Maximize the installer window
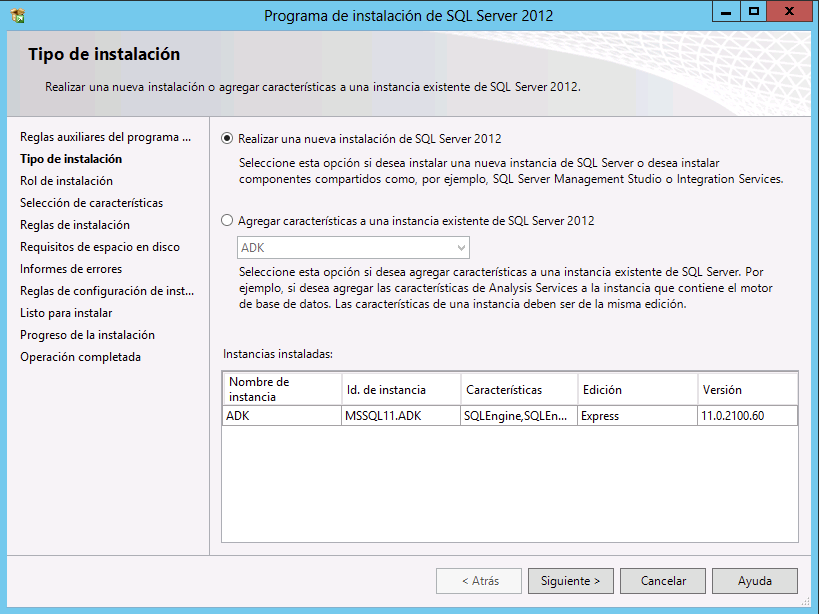This screenshot has height=614, width=819. tap(754, 11)
